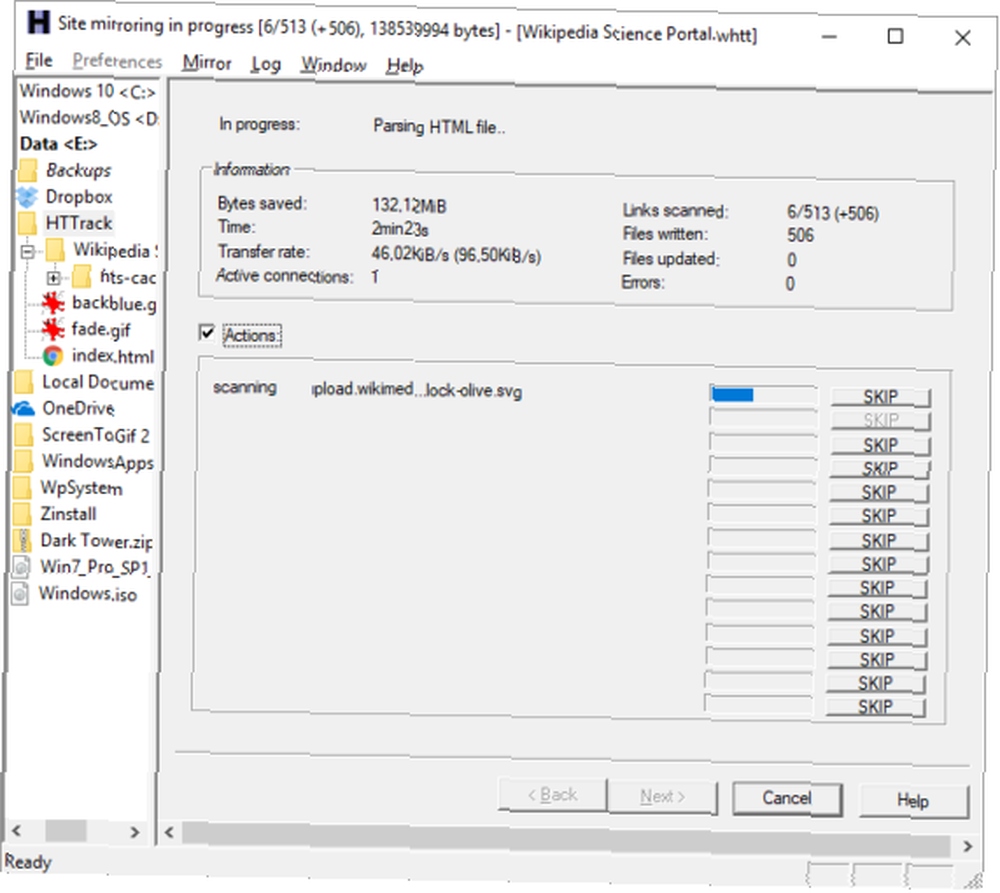This screenshot has width=1000, height=893.
Task: Click the HTTrack folder icon
Action: pyautogui.click(x=27, y=223)
